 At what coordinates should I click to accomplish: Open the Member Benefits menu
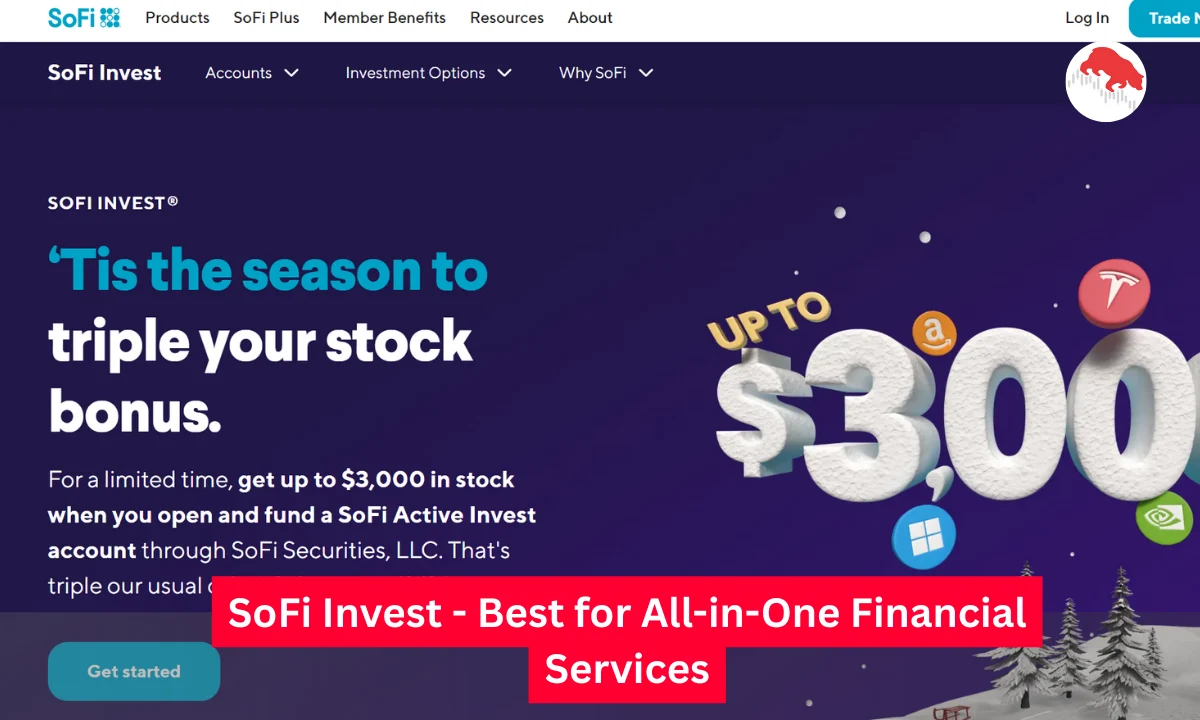tap(384, 17)
